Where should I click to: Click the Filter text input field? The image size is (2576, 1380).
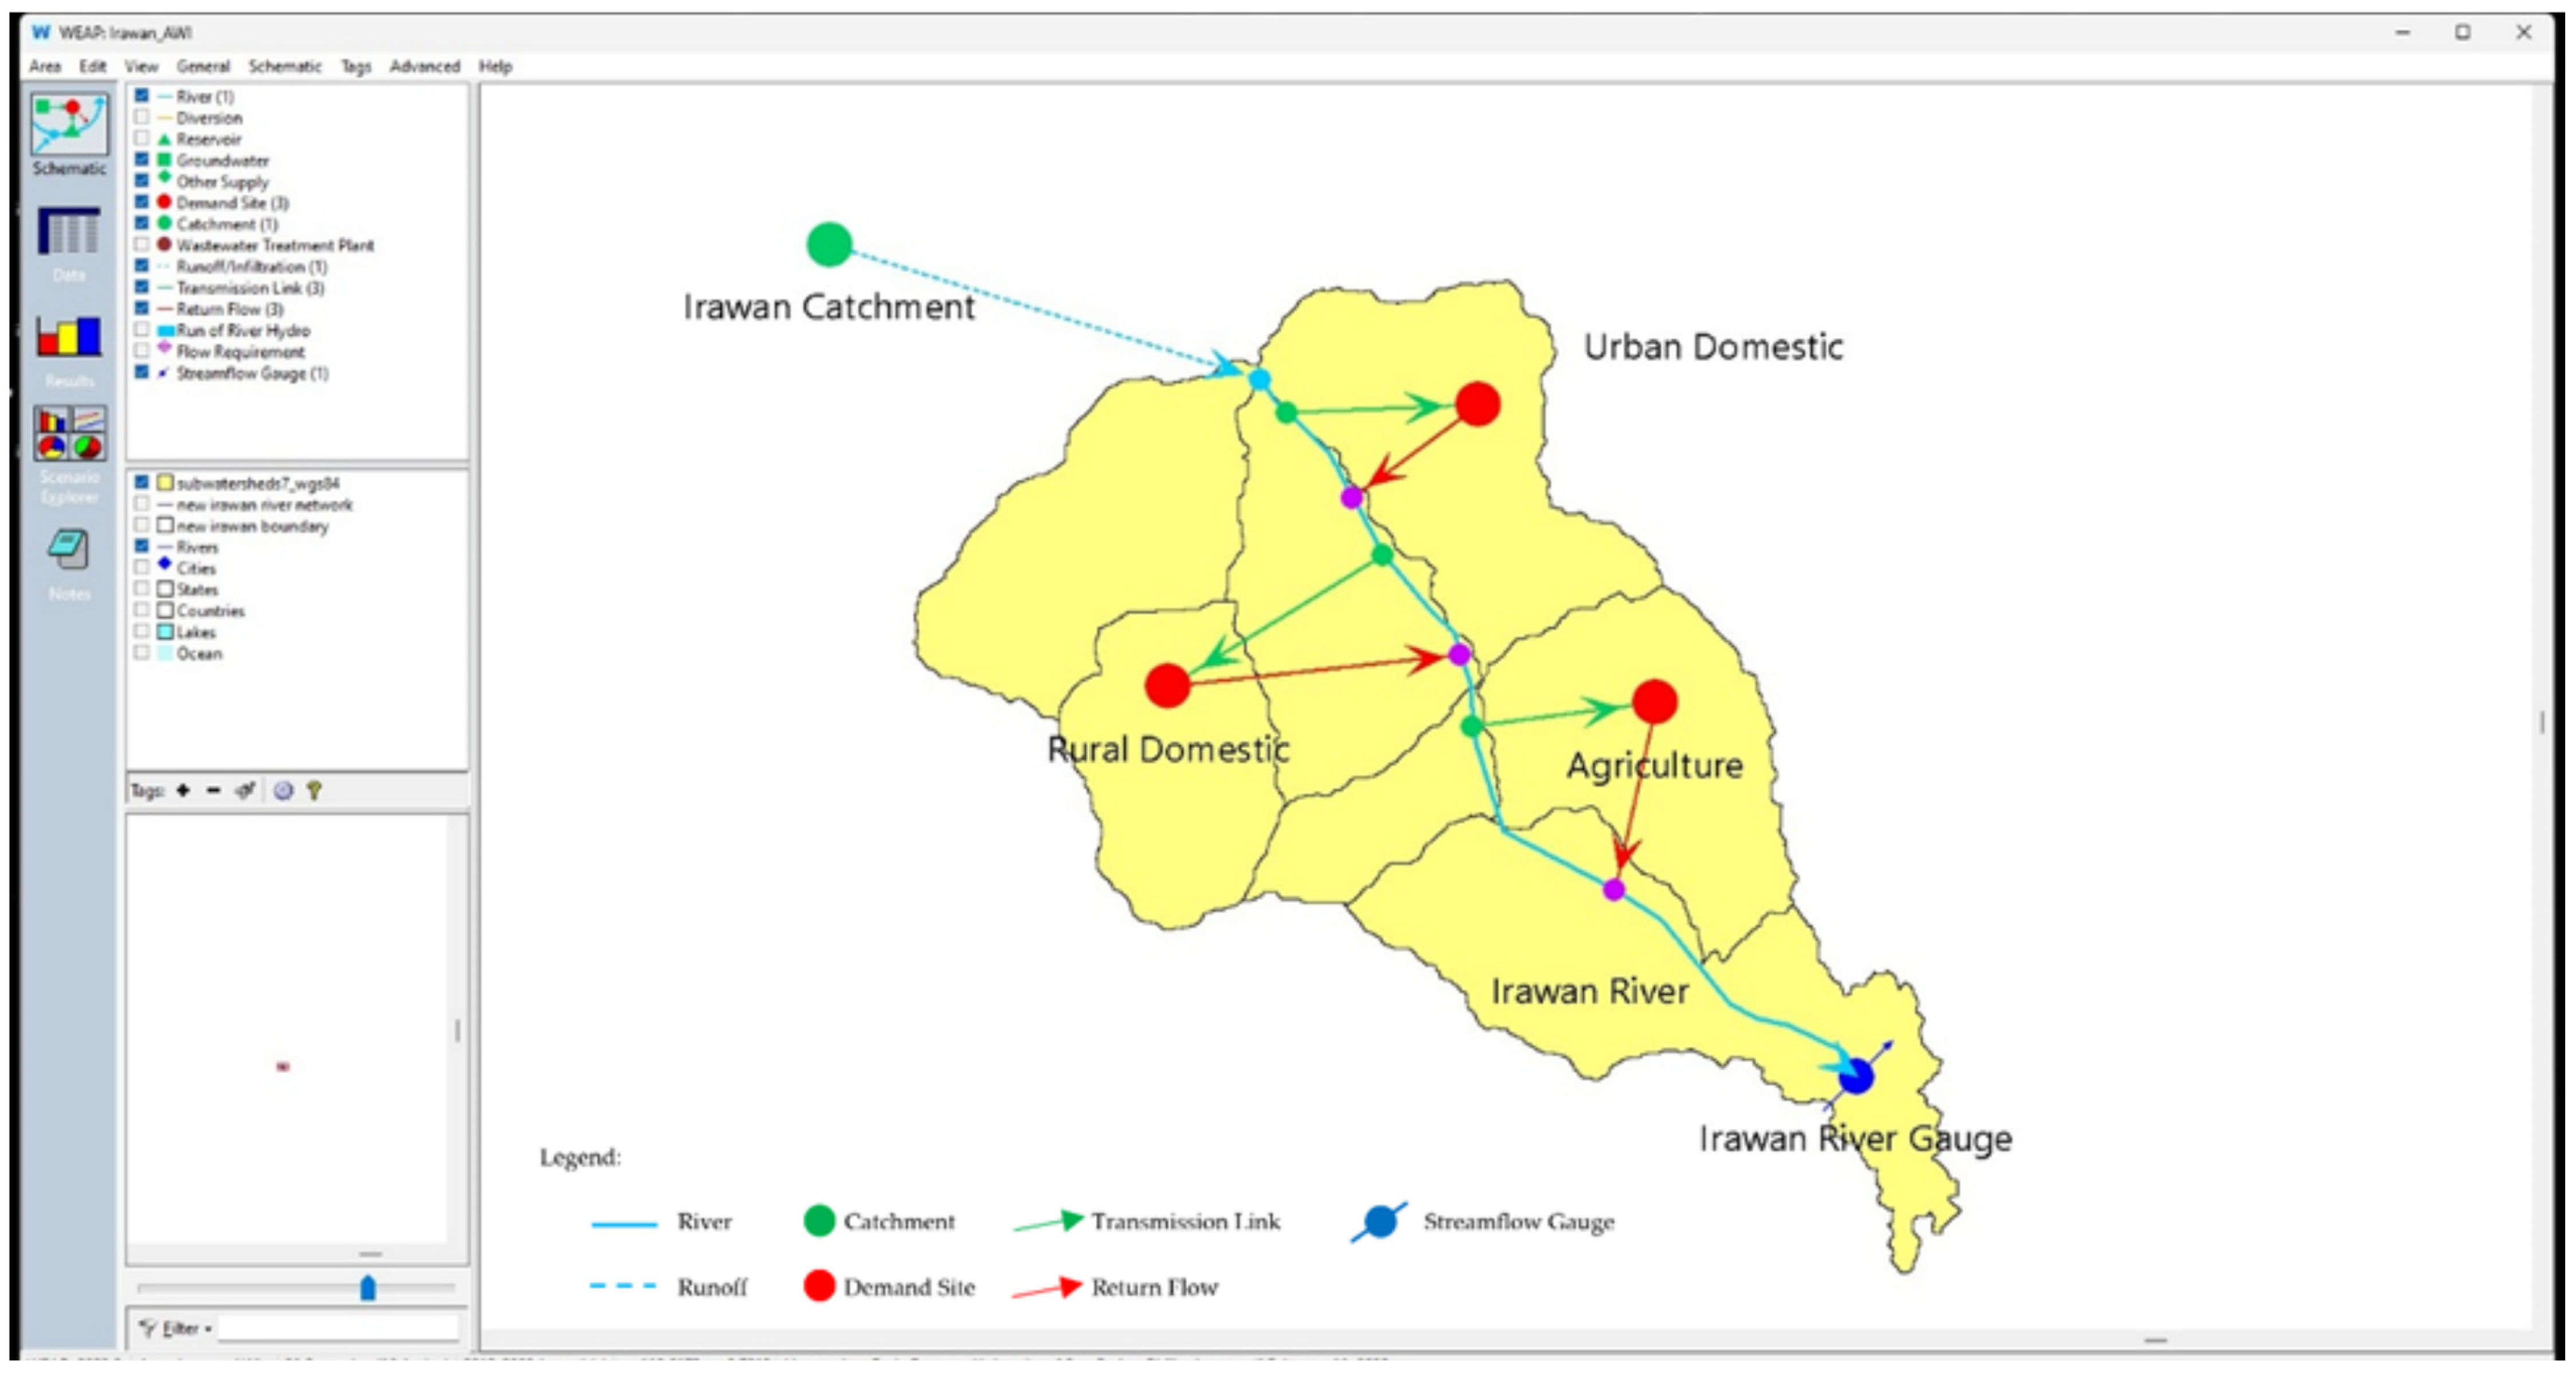338,1328
